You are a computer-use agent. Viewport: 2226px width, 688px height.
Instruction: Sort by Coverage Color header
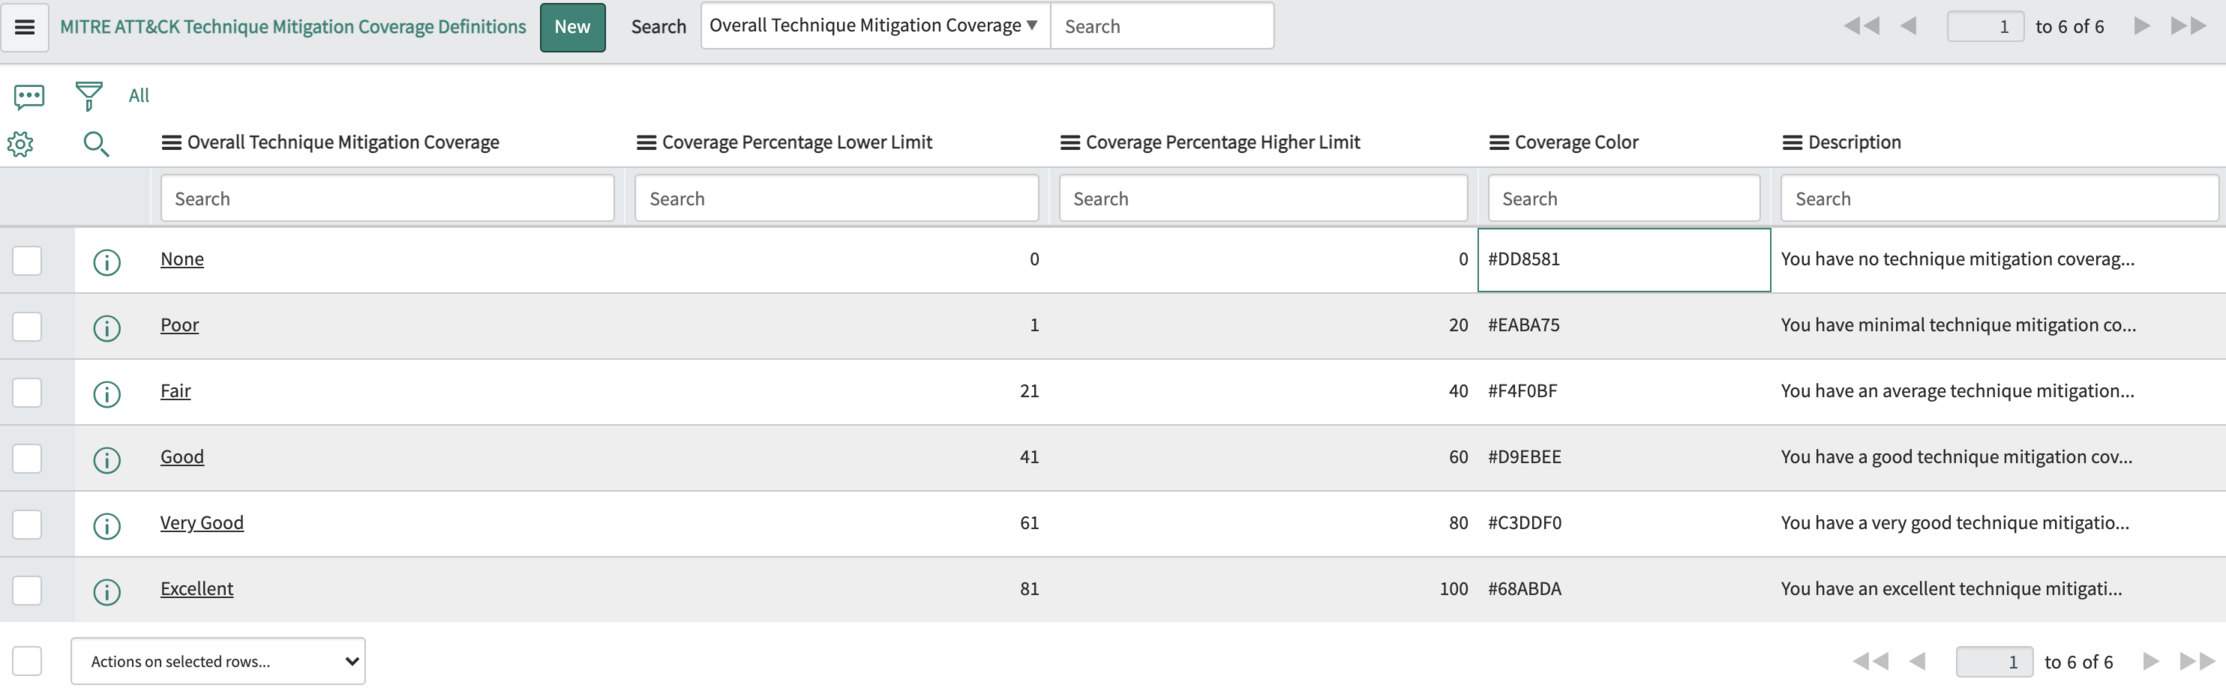[x=1576, y=142]
